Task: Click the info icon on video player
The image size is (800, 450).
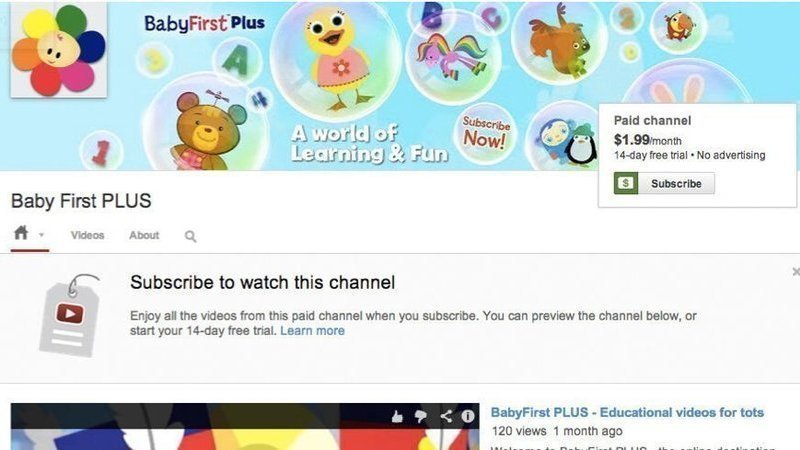Action: point(468,416)
